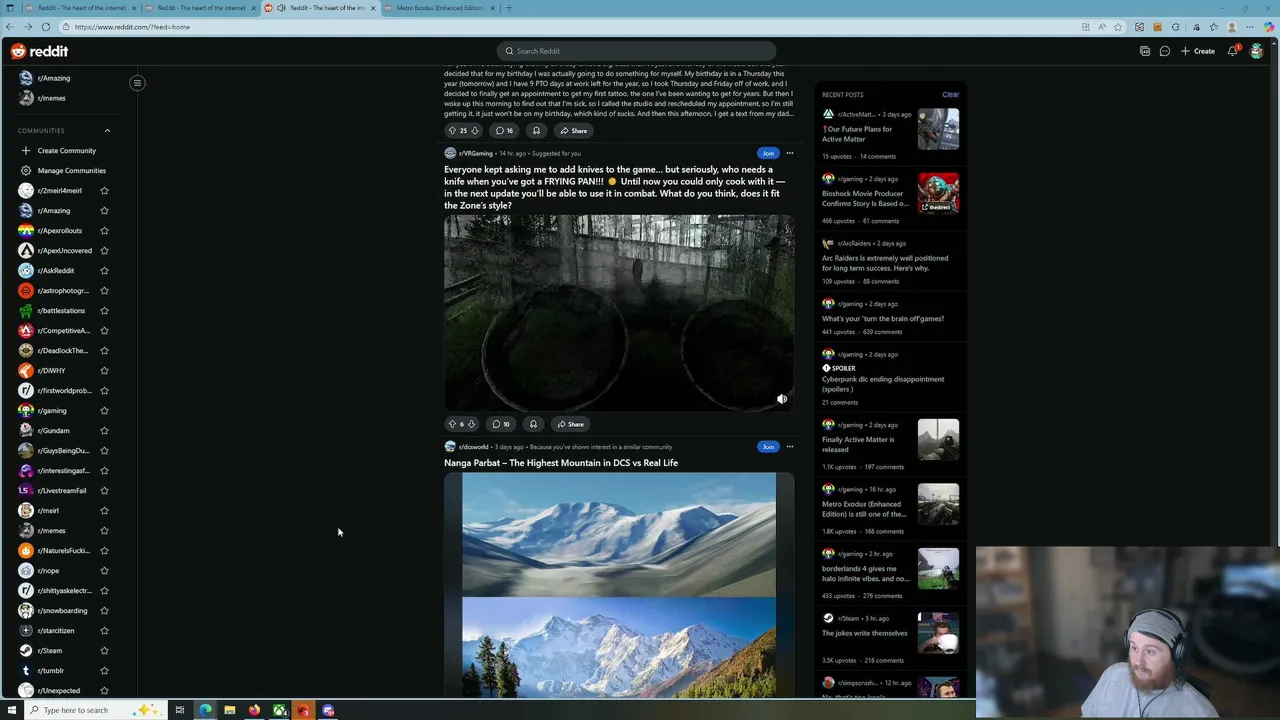Open Task View on the taskbar
The image size is (1280, 720).
point(179,710)
